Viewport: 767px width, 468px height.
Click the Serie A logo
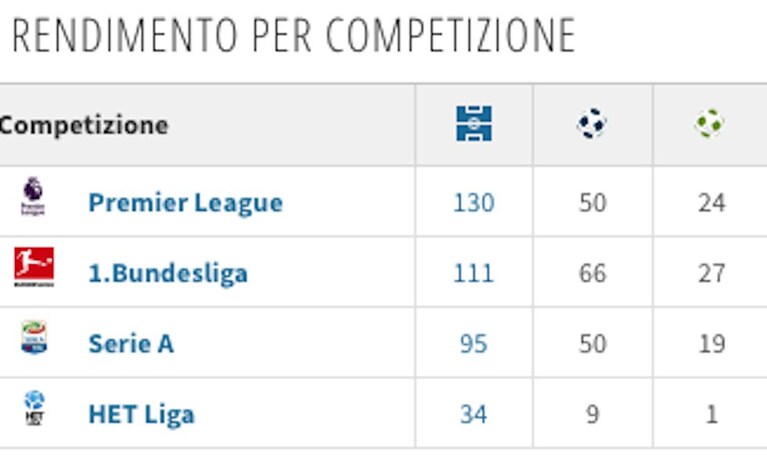coord(34,337)
